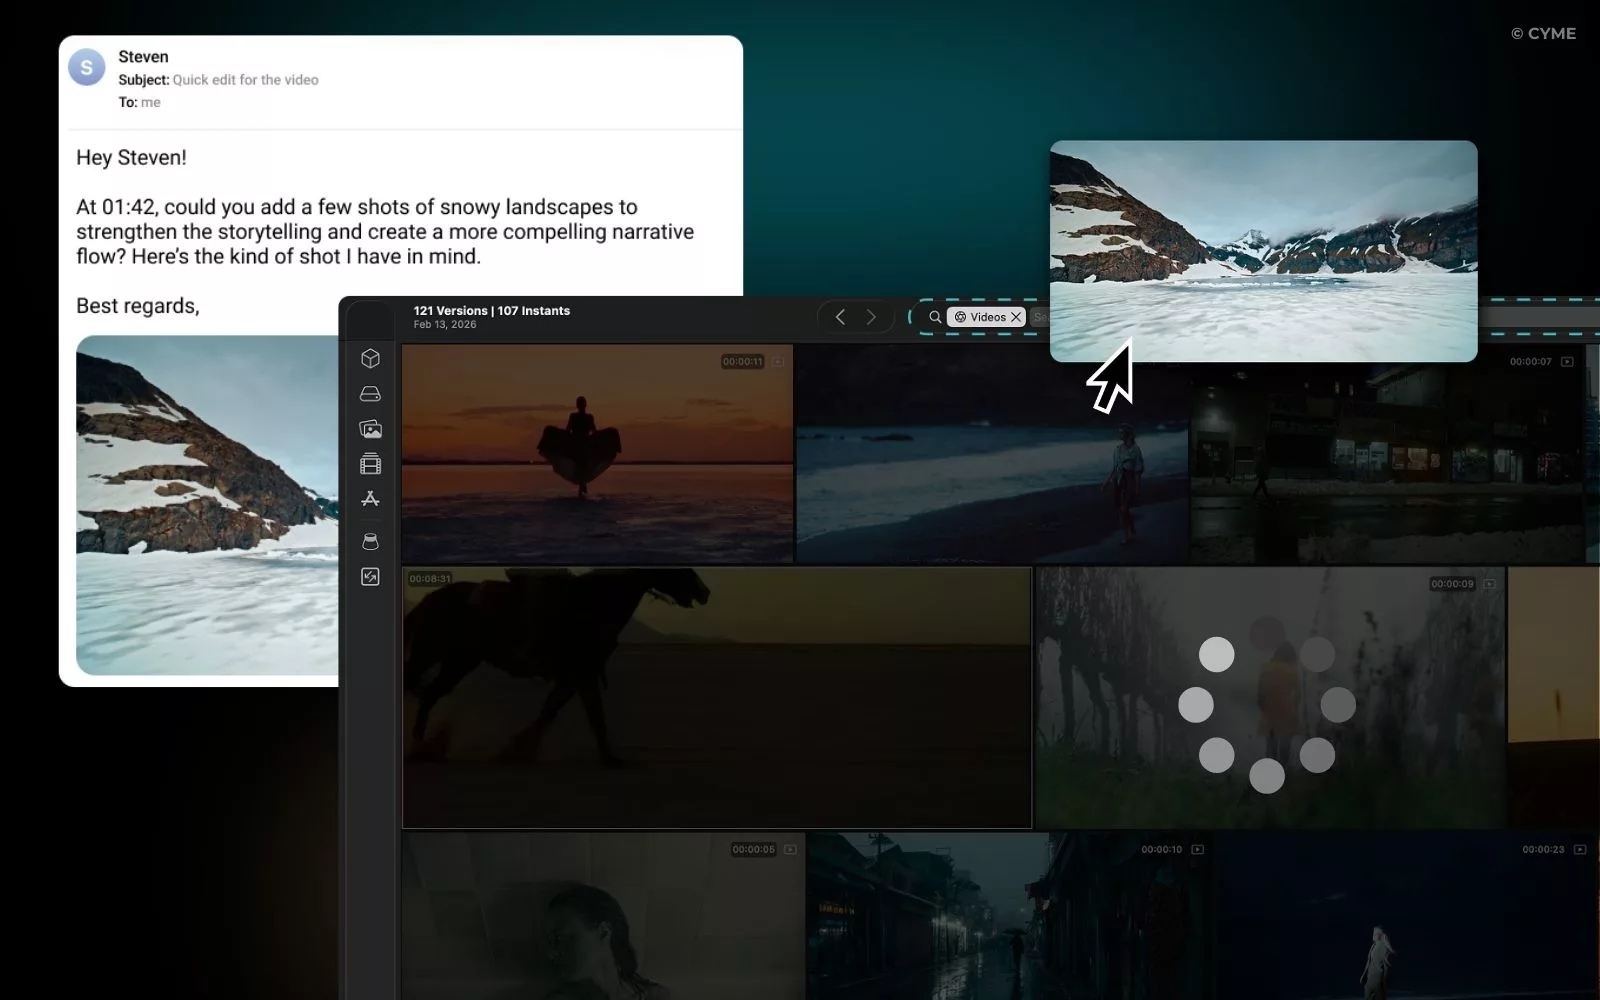Click the magnifier search icon in the toolbar

[934, 316]
